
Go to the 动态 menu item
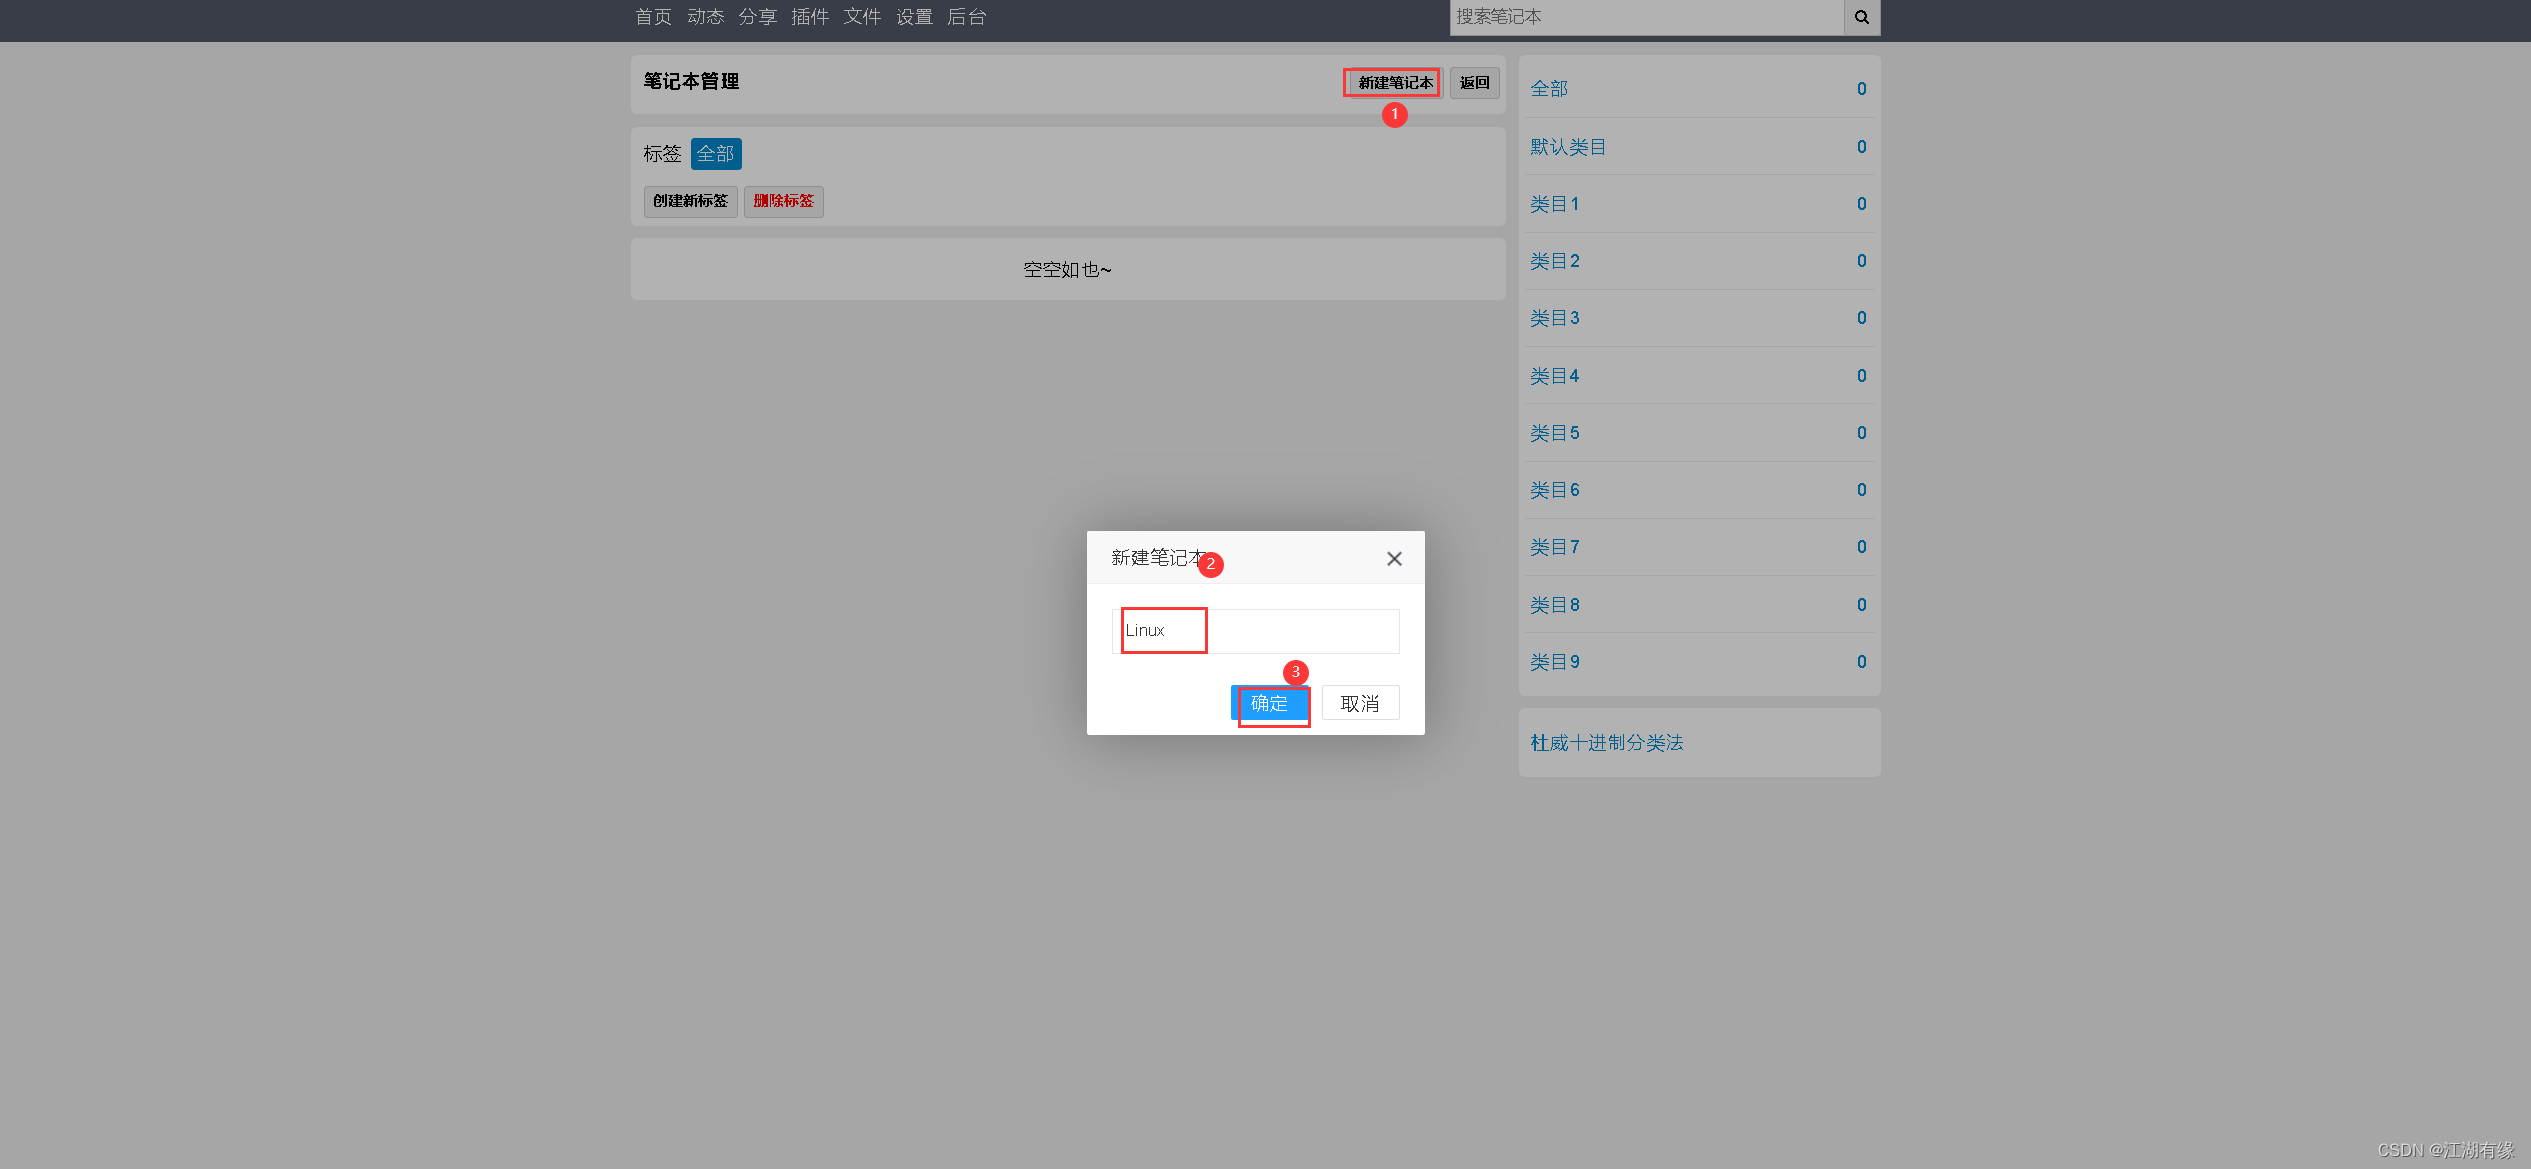(x=705, y=17)
